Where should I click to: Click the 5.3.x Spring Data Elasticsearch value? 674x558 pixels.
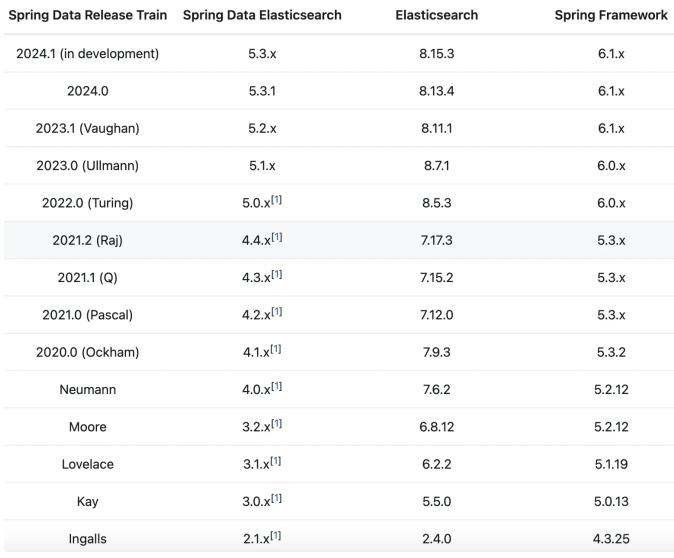click(262, 54)
